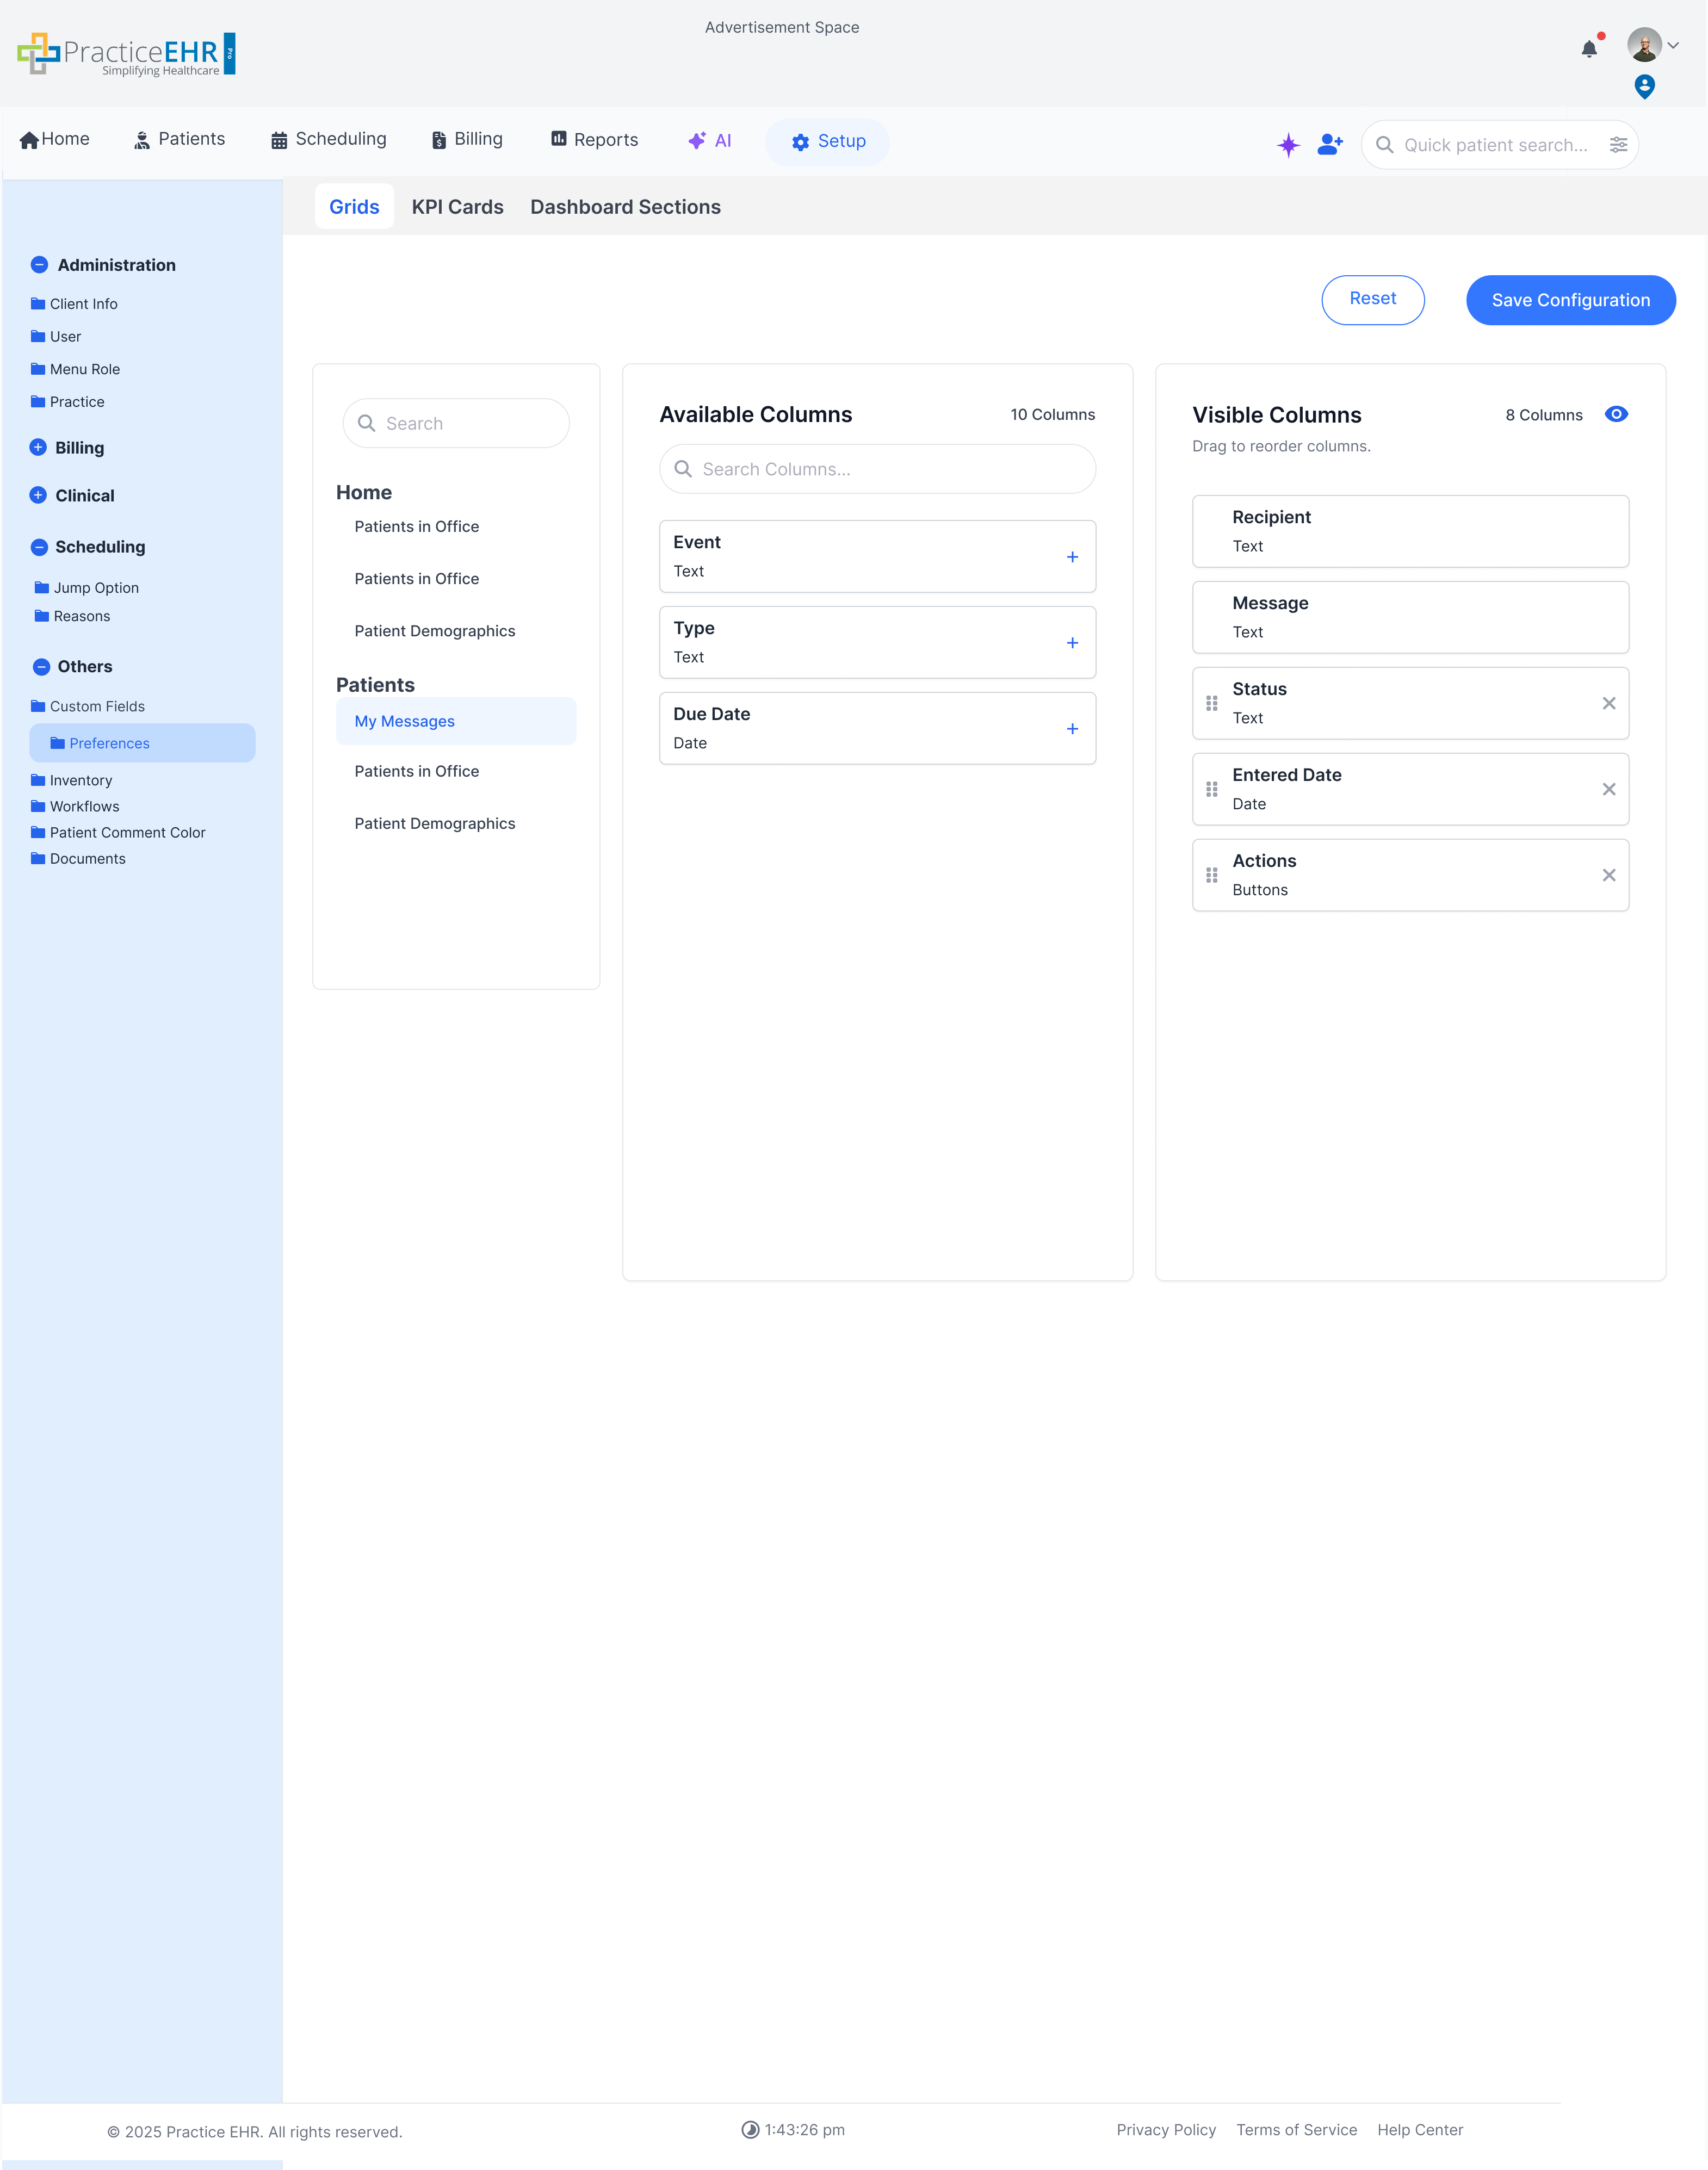
Task: Open the Reports menu
Action: 594,140
